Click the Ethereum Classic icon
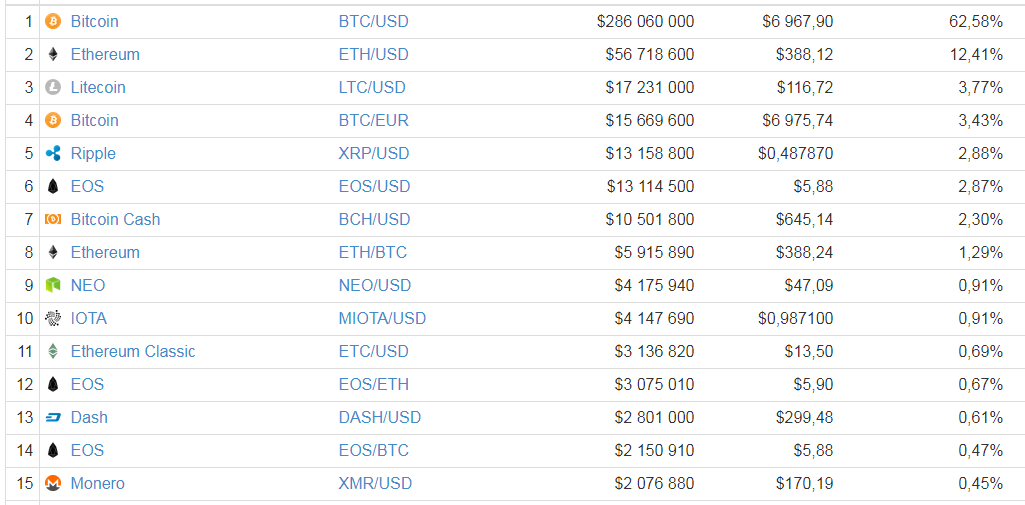The height and width of the screenshot is (505, 1025). (x=53, y=352)
